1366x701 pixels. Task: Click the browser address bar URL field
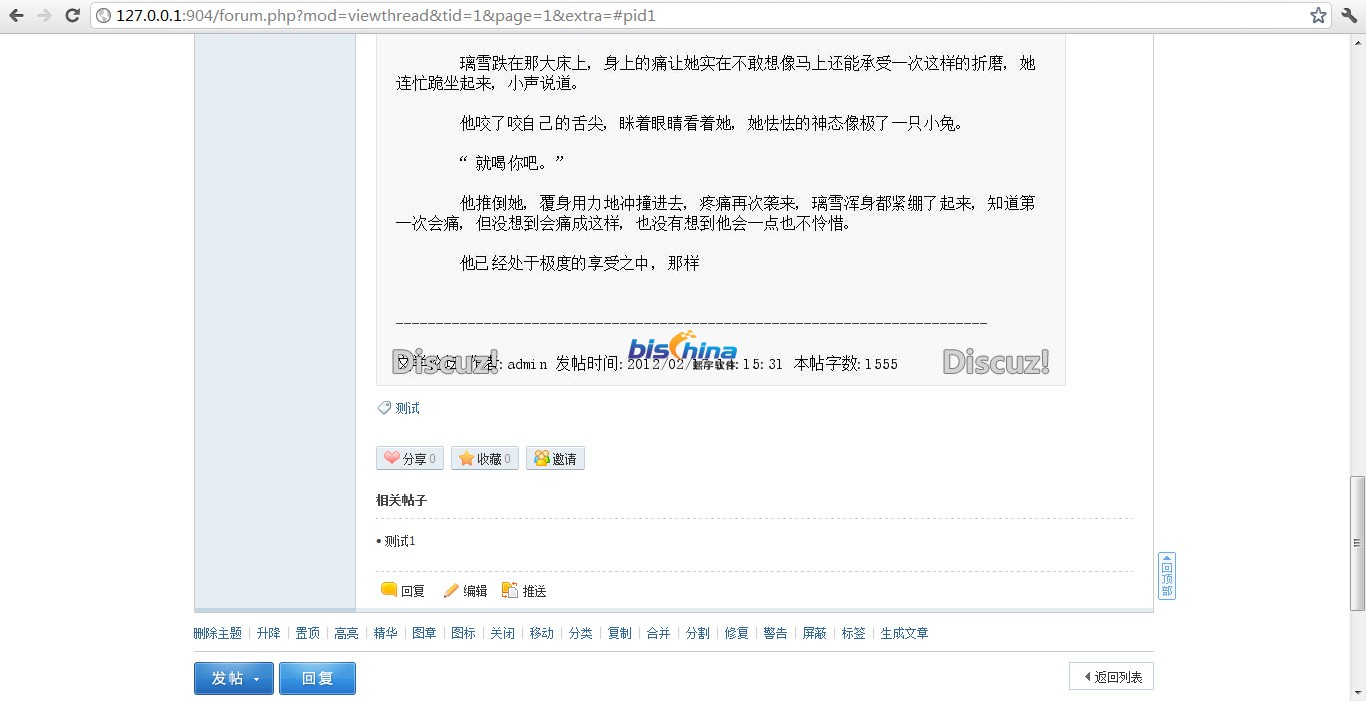click(700, 15)
